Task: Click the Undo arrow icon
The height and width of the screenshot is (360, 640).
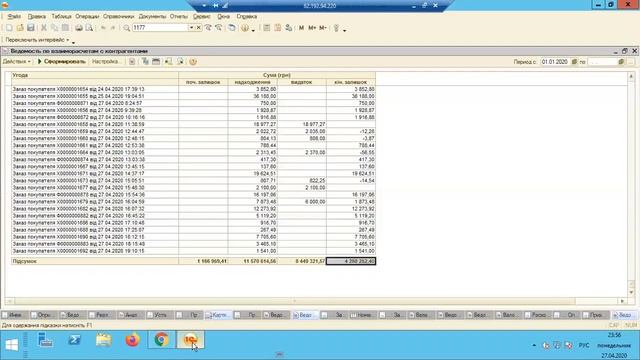Action: coord(103,28)
